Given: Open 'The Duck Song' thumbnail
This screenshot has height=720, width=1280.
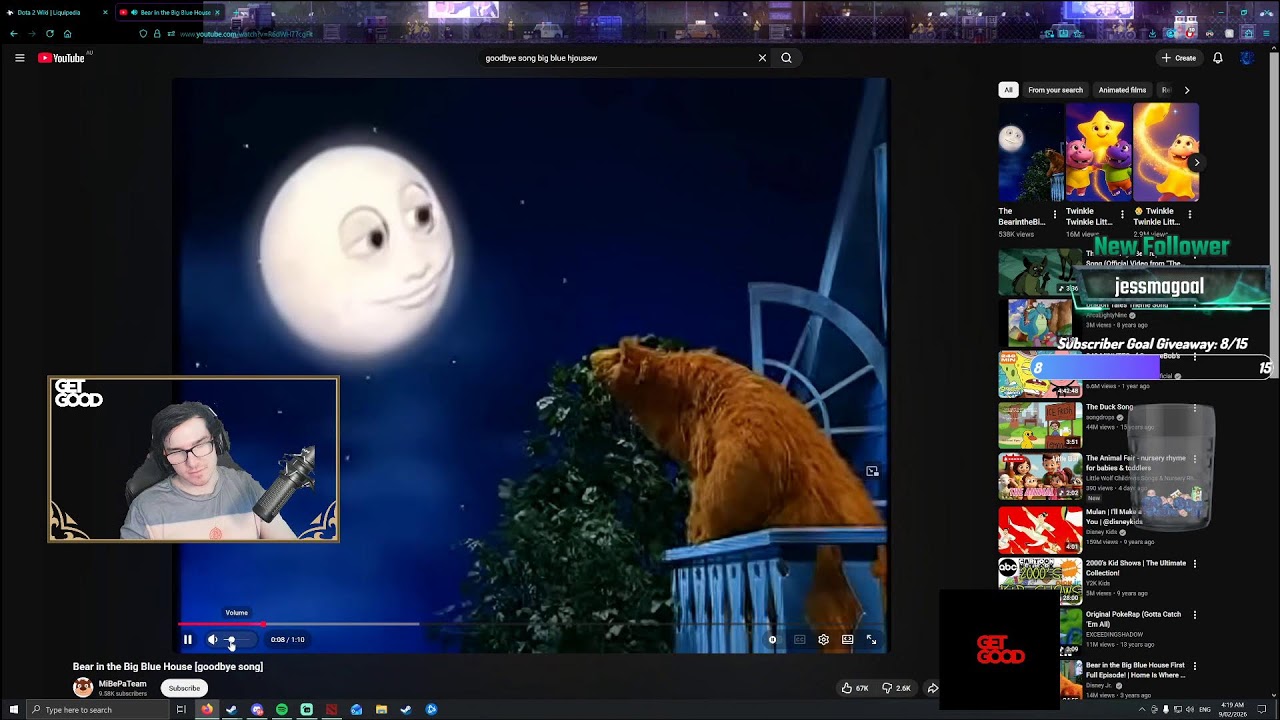Looking at the screenshot, I should pyautogui.click(x=1040, y=425).
